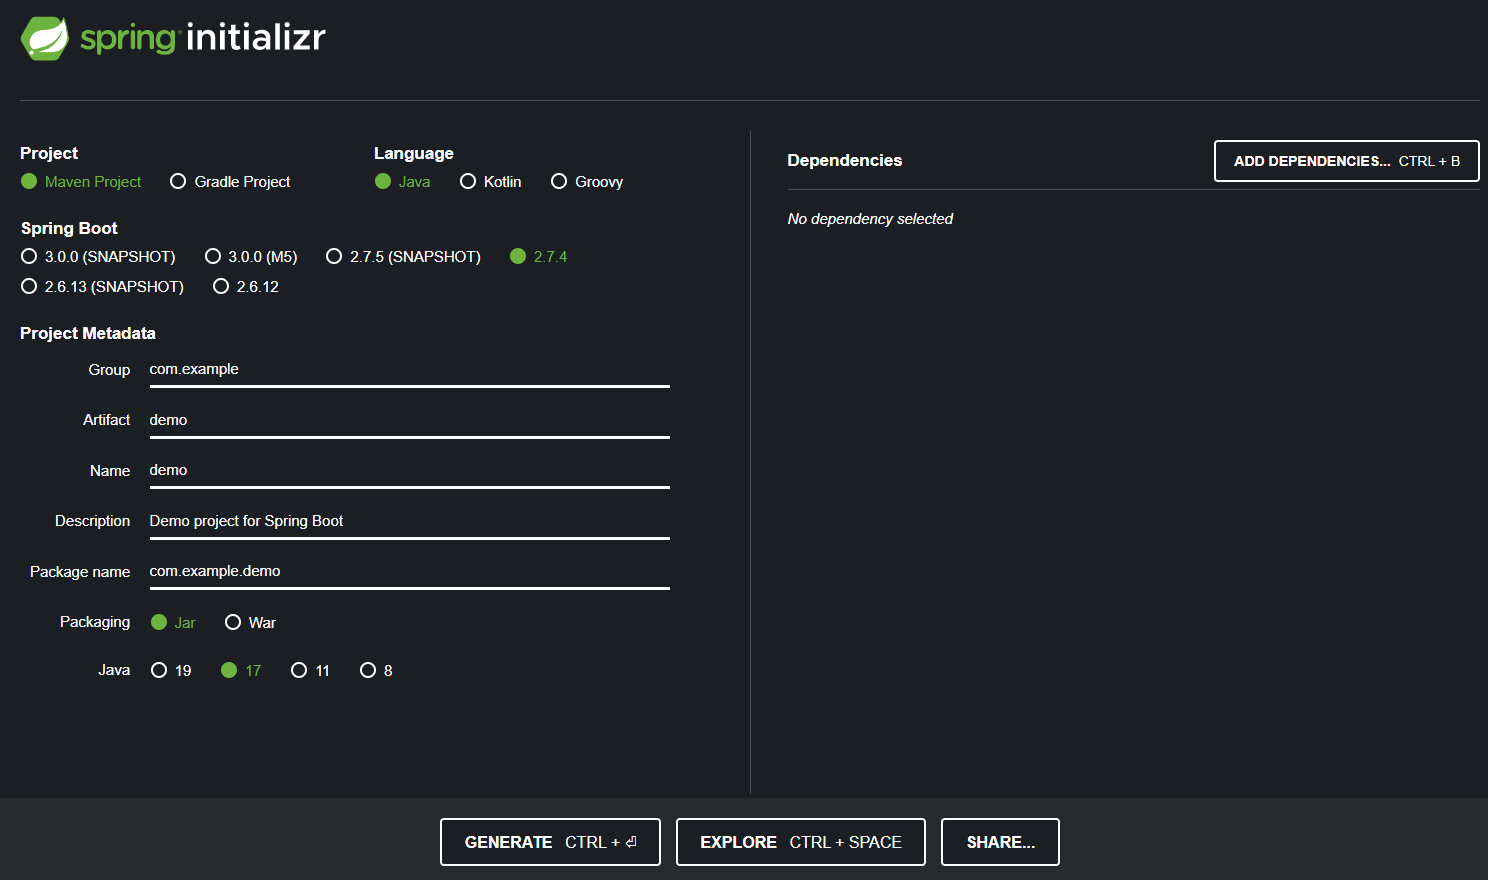Screen dimensions: 1488x880
Task: Click the Dependencies heading
Action: [845, 160]
